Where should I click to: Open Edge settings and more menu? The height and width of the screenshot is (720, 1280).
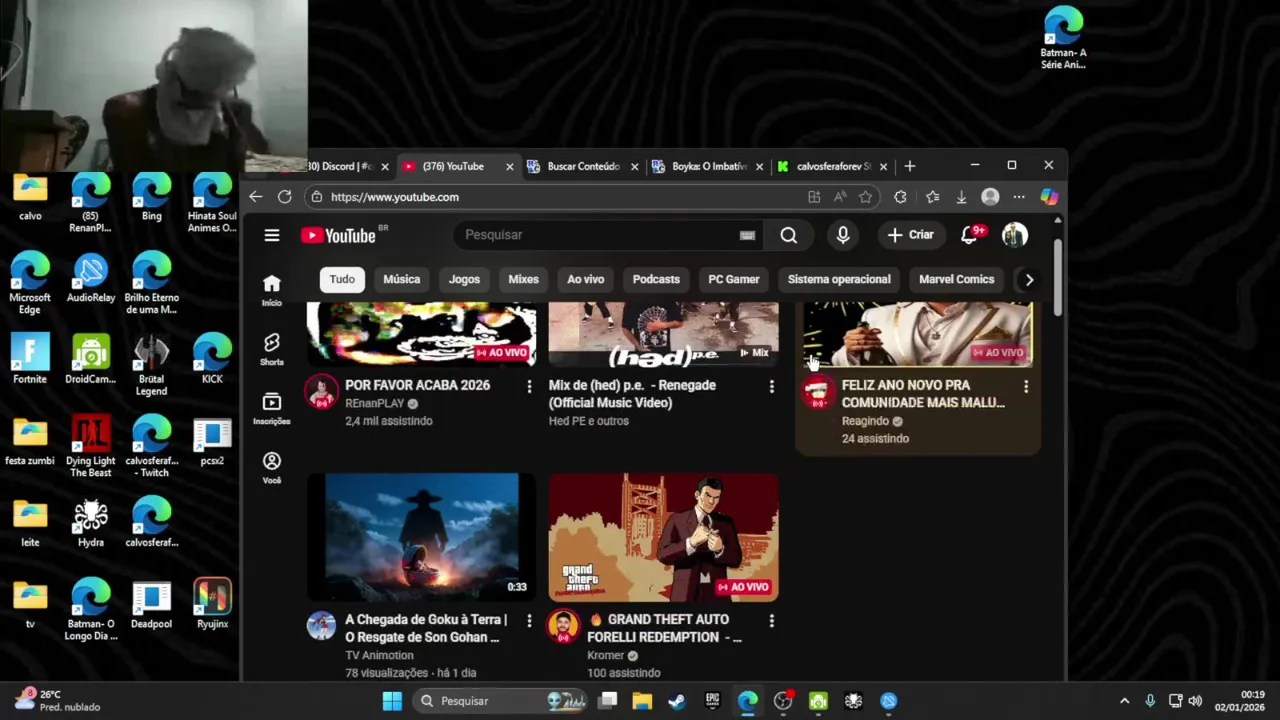tap(1019, 197)
